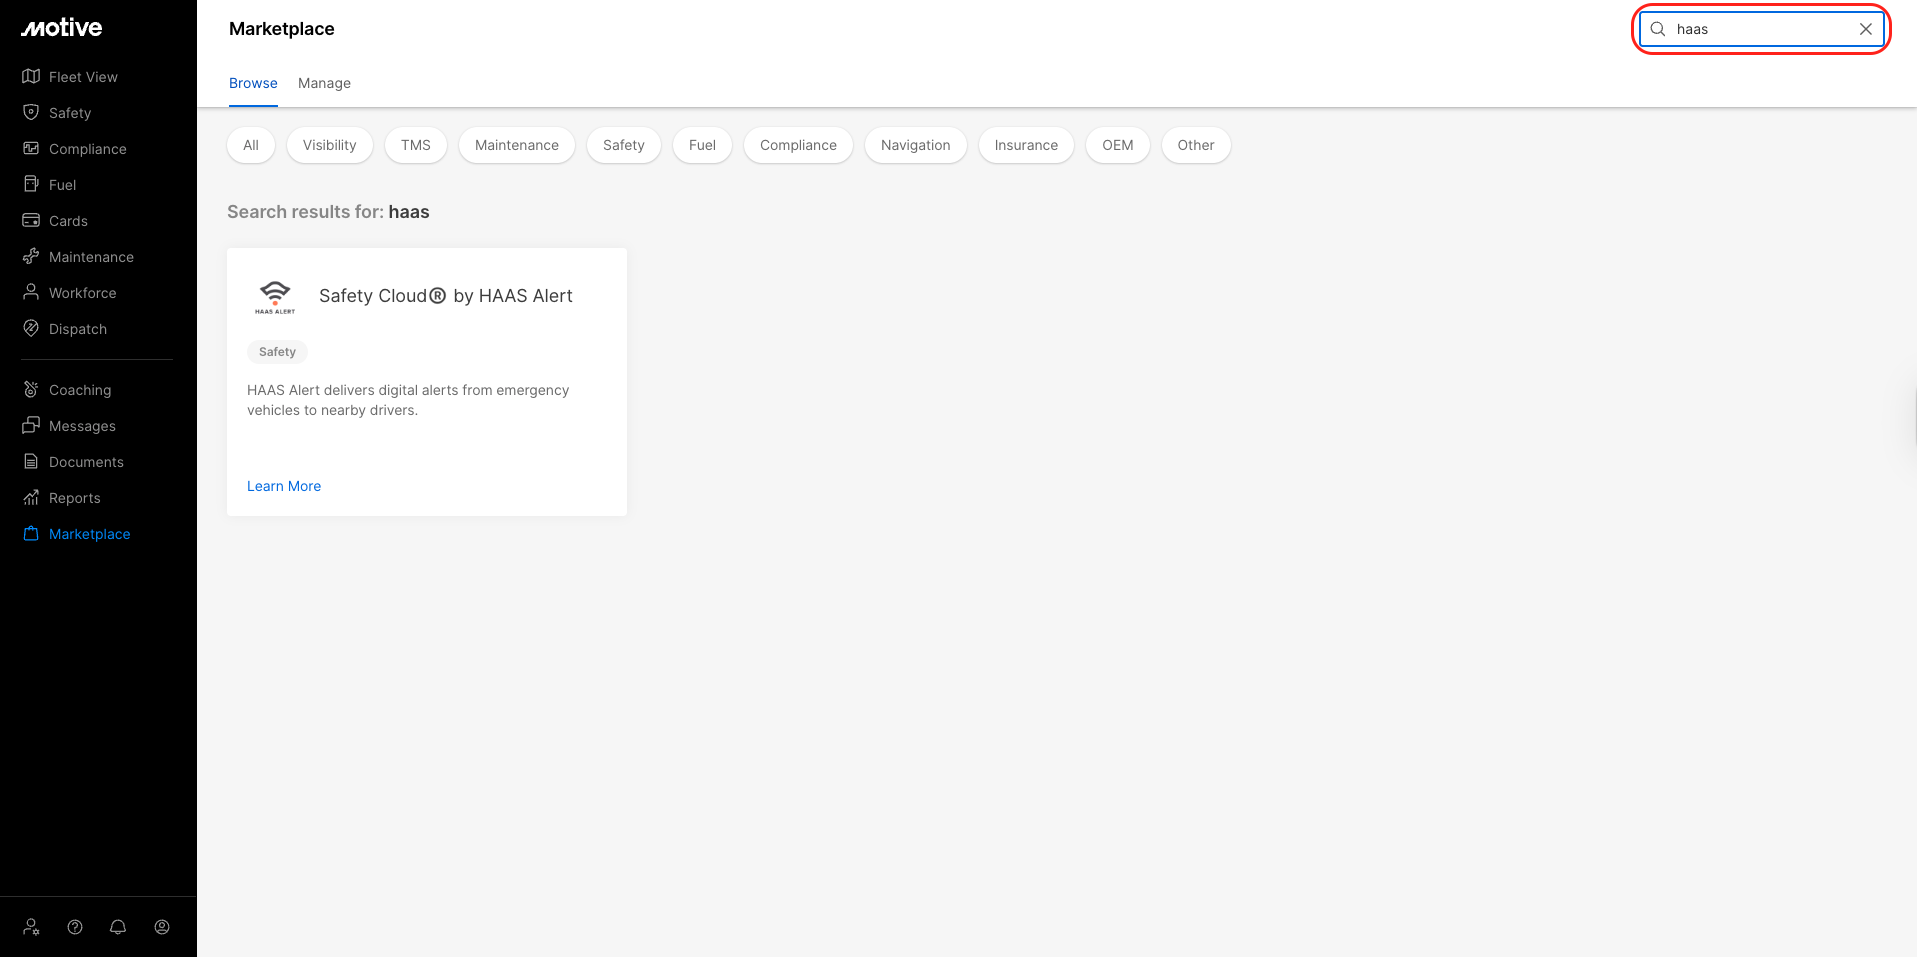Go to Dispatch menu label
The width and height of the screenshot is (1917, 957).
(78, 329)
